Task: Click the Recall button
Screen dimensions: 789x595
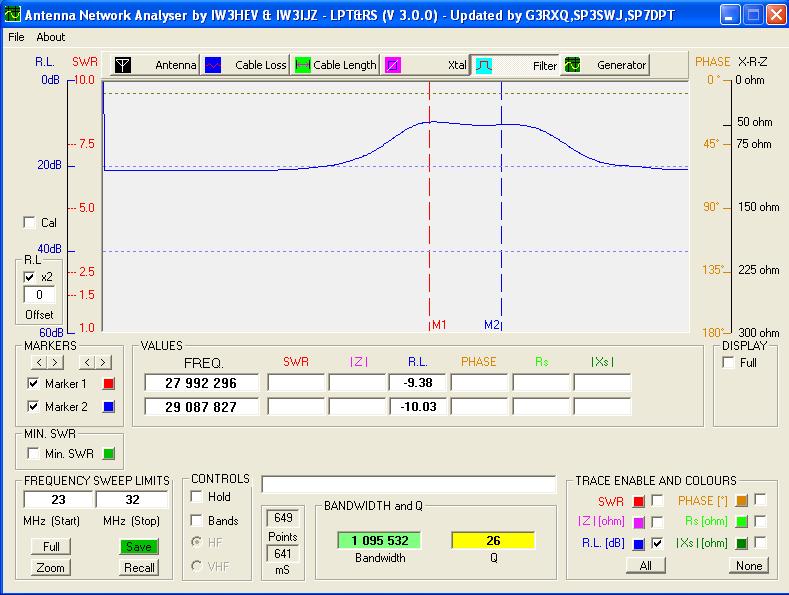Action: 140,568
